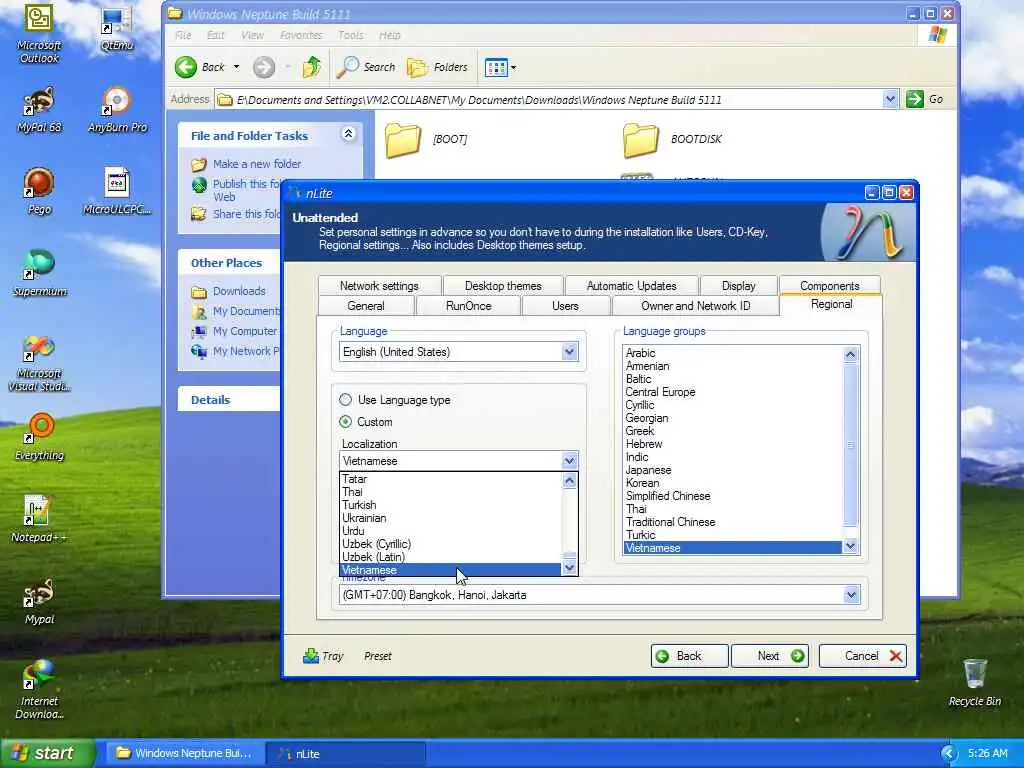Open the Users tab
Image resolution: width=1024 pixels, height=768 pixels.
565,306
